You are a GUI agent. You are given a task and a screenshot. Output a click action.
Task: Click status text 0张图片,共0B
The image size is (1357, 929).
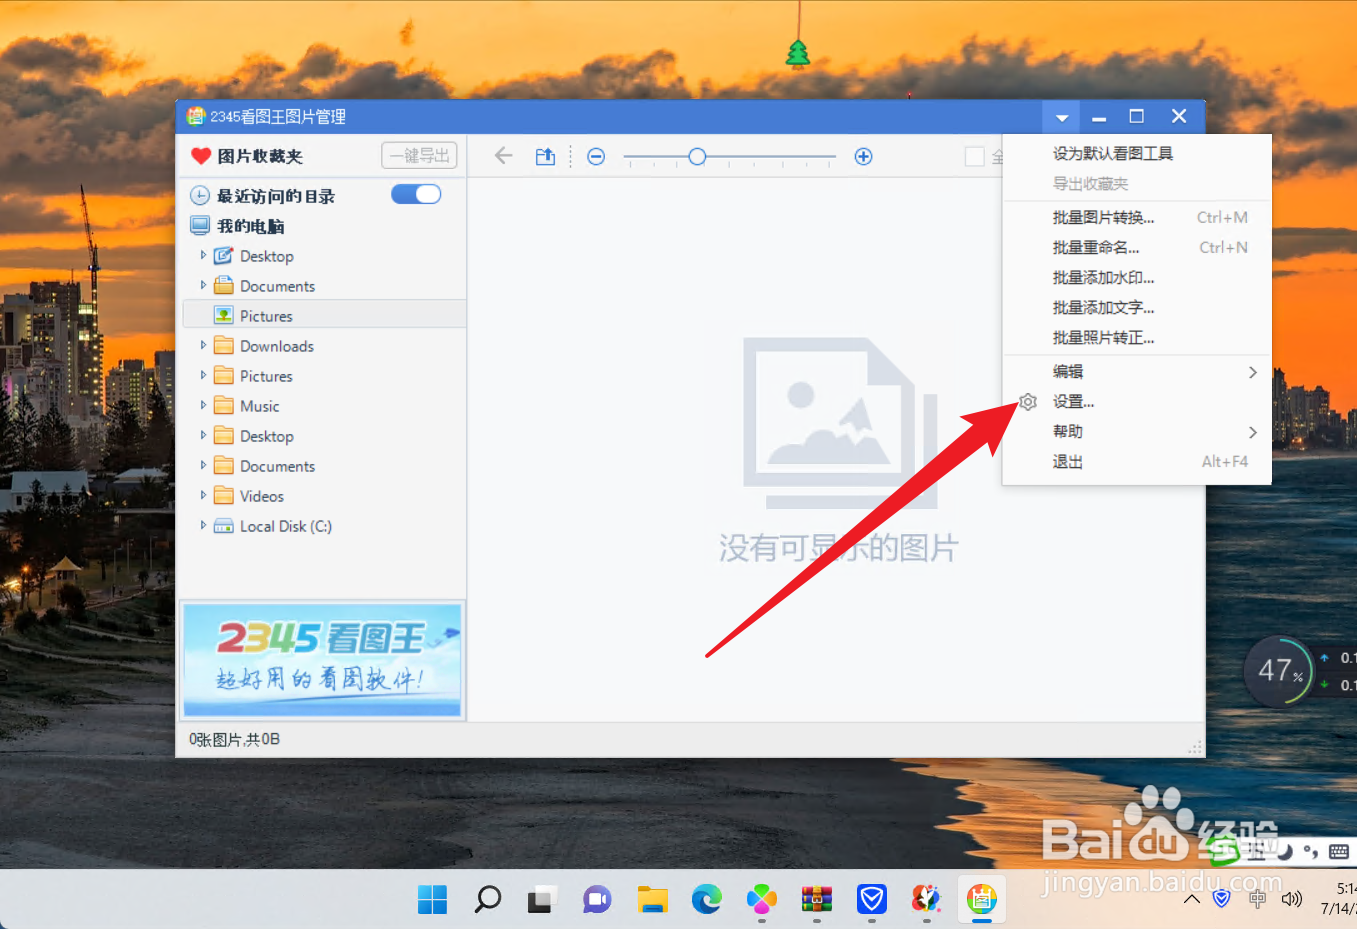tap(234, 740)
